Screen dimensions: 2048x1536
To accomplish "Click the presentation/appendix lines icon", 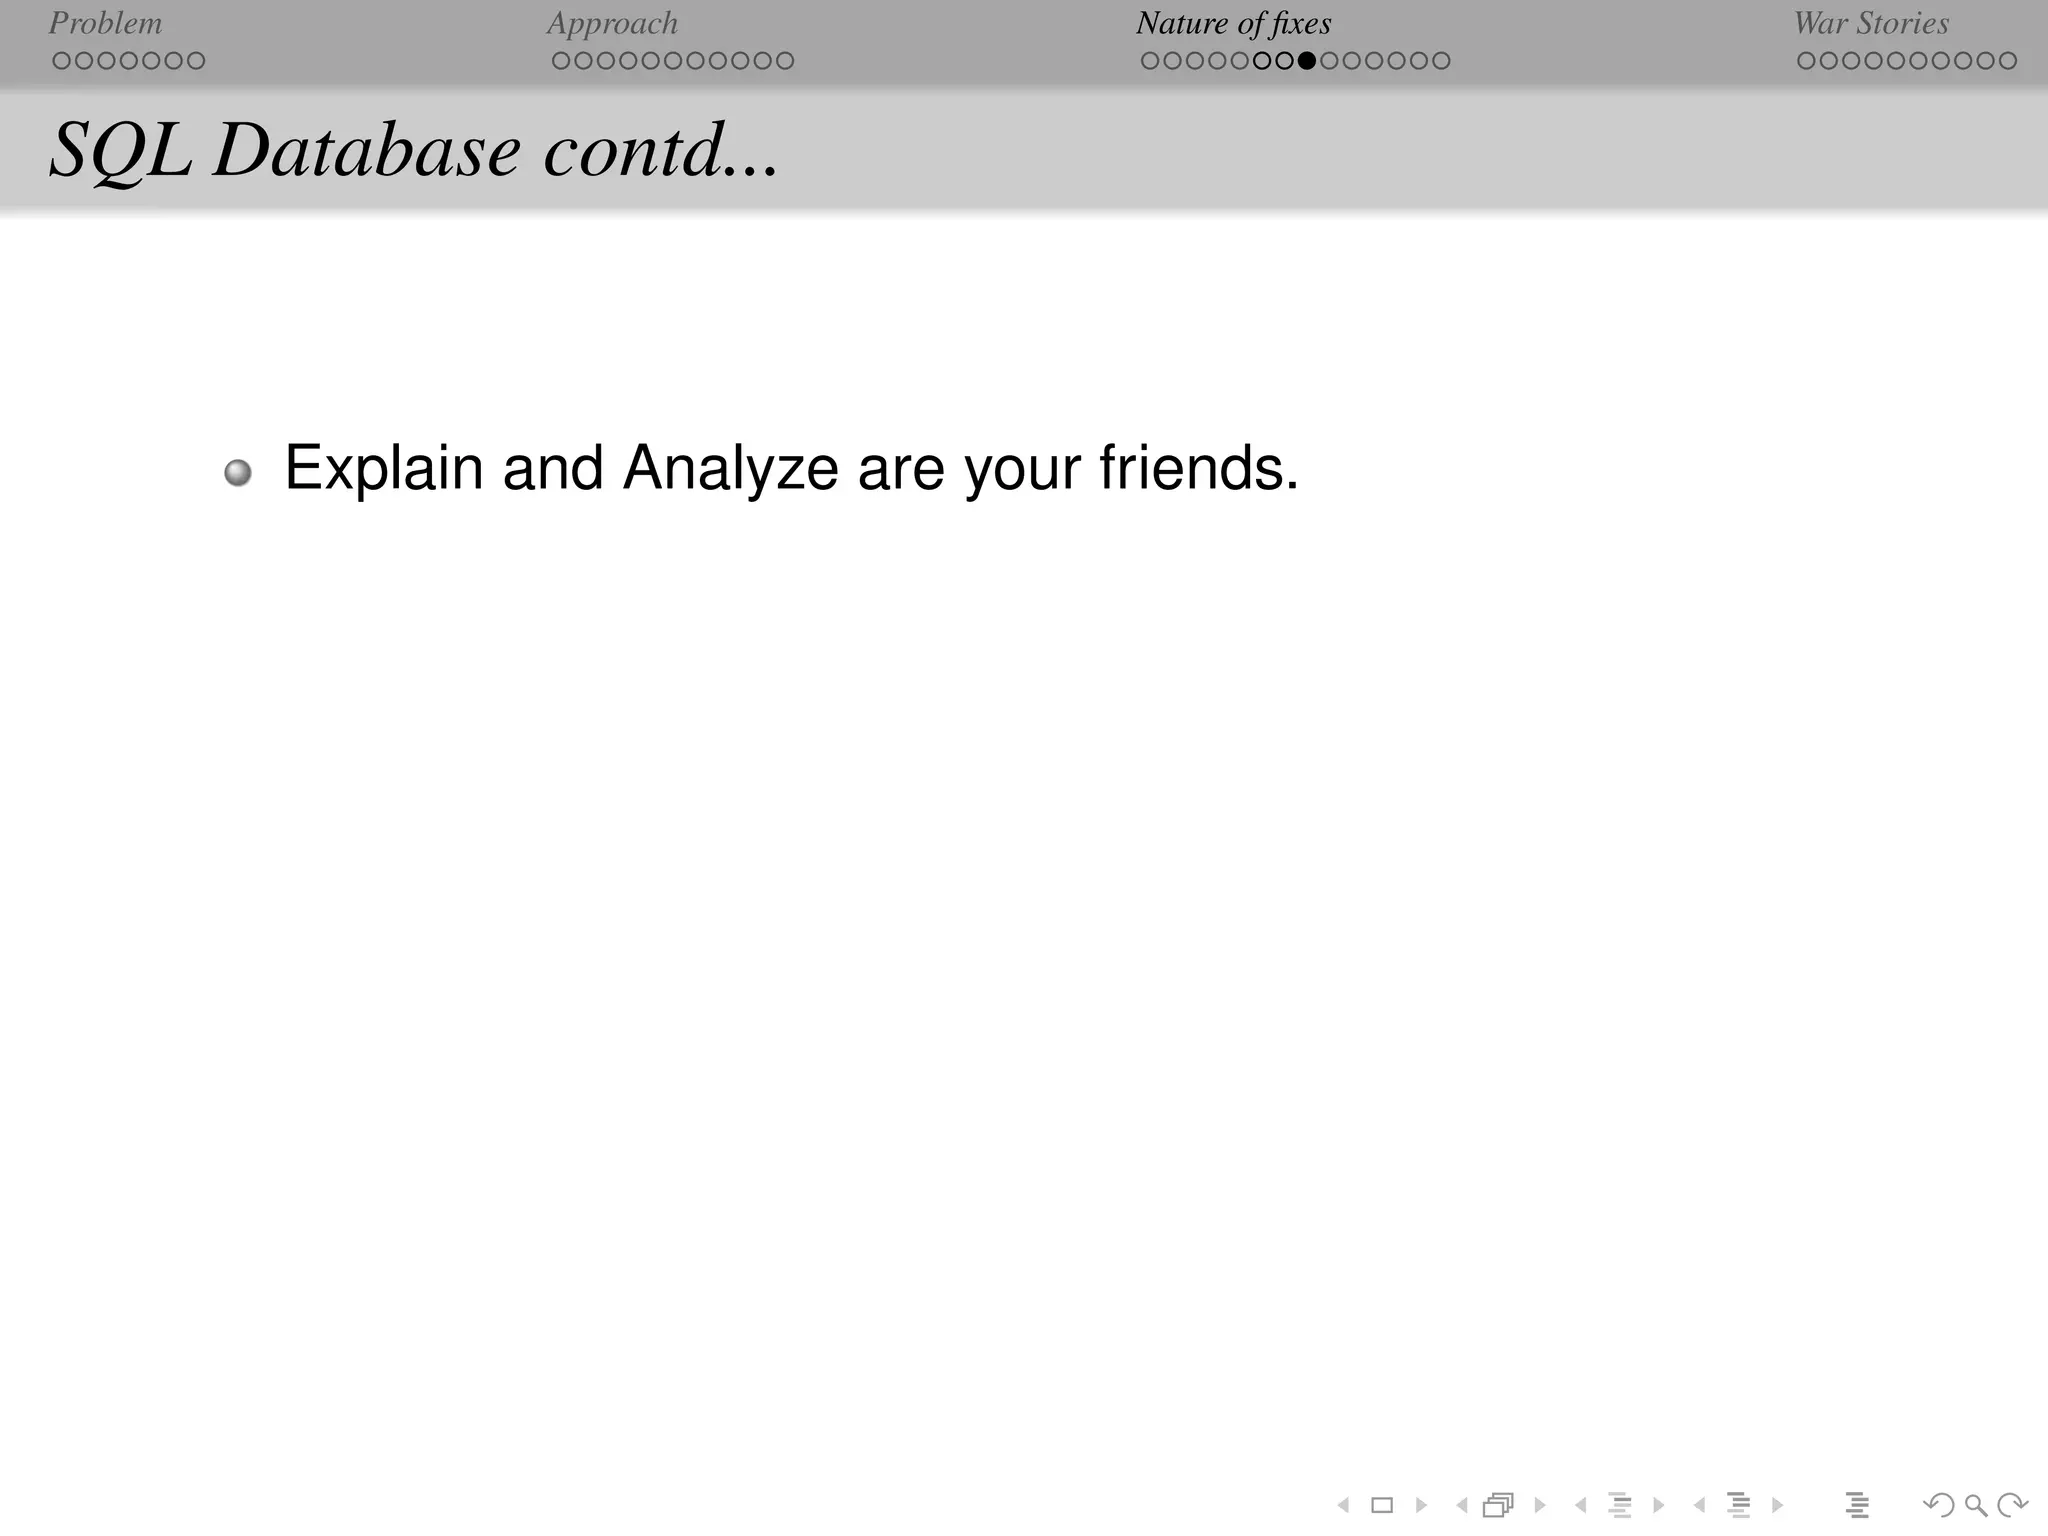I will pyautogui.click(x=1857, y=1505).
